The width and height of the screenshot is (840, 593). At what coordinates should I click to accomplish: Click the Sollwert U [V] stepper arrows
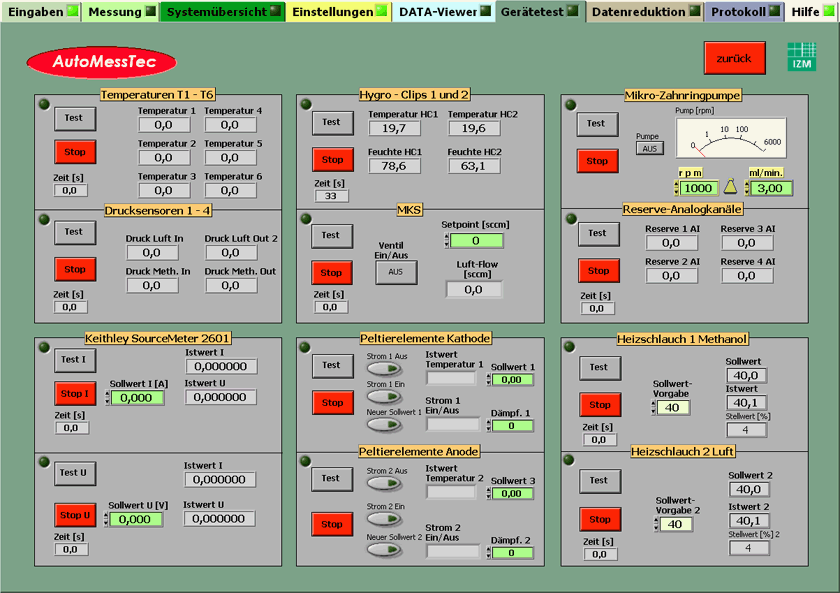click(106, 519)
